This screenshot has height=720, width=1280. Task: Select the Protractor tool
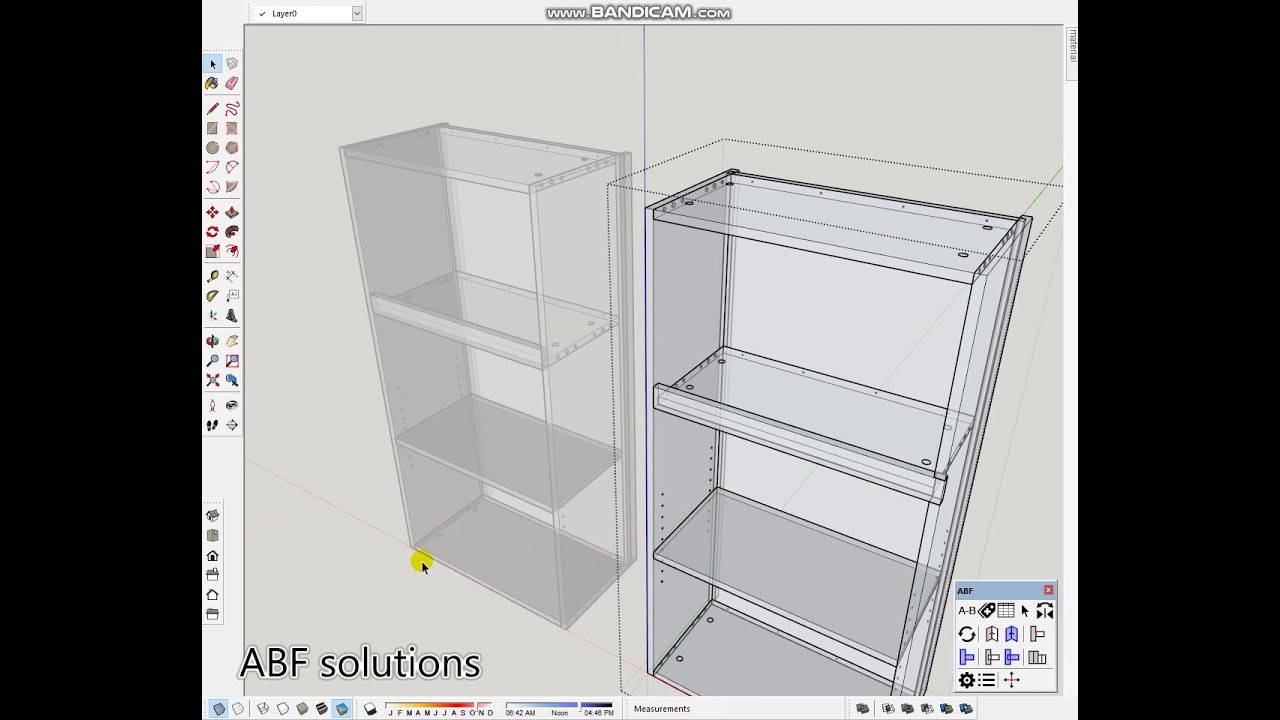tap(212, 296)
